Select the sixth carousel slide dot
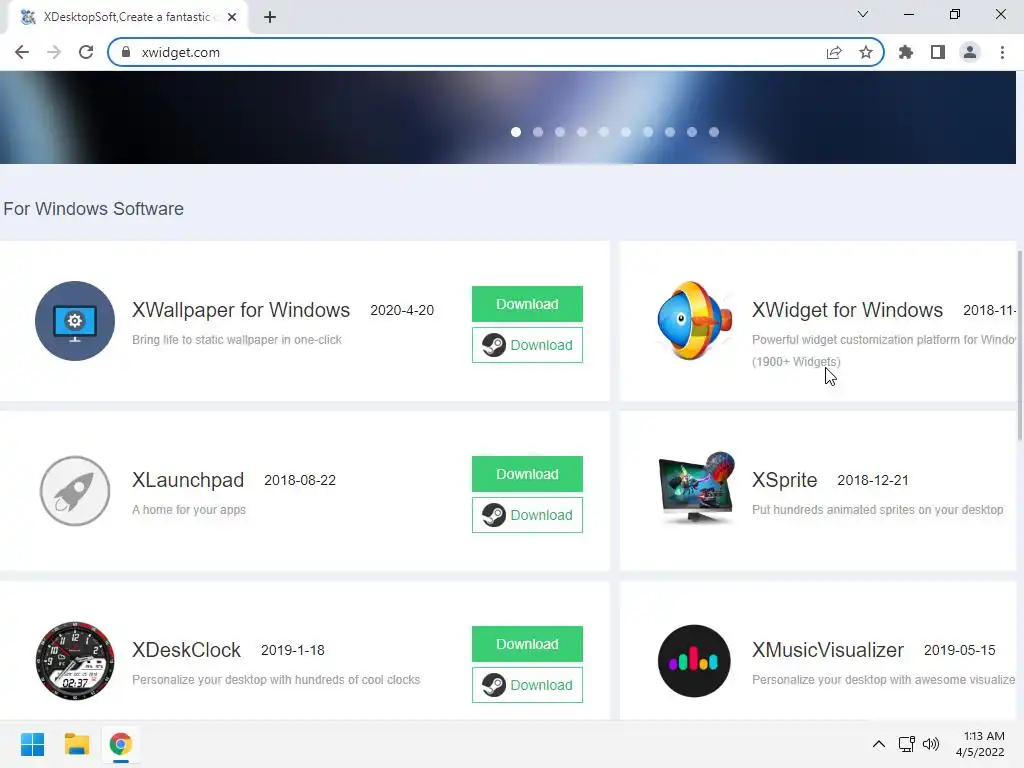The height and width of the screenshot is (768, 1024). 626,132
